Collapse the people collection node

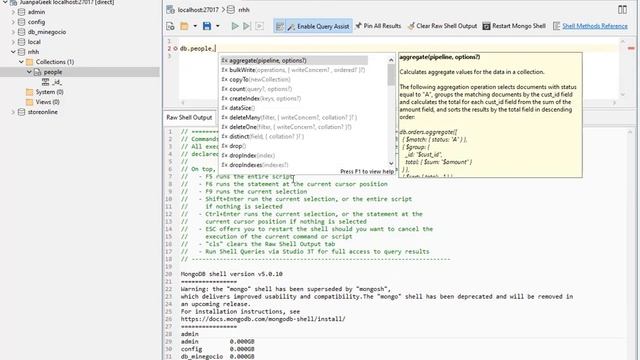point(29,72)
